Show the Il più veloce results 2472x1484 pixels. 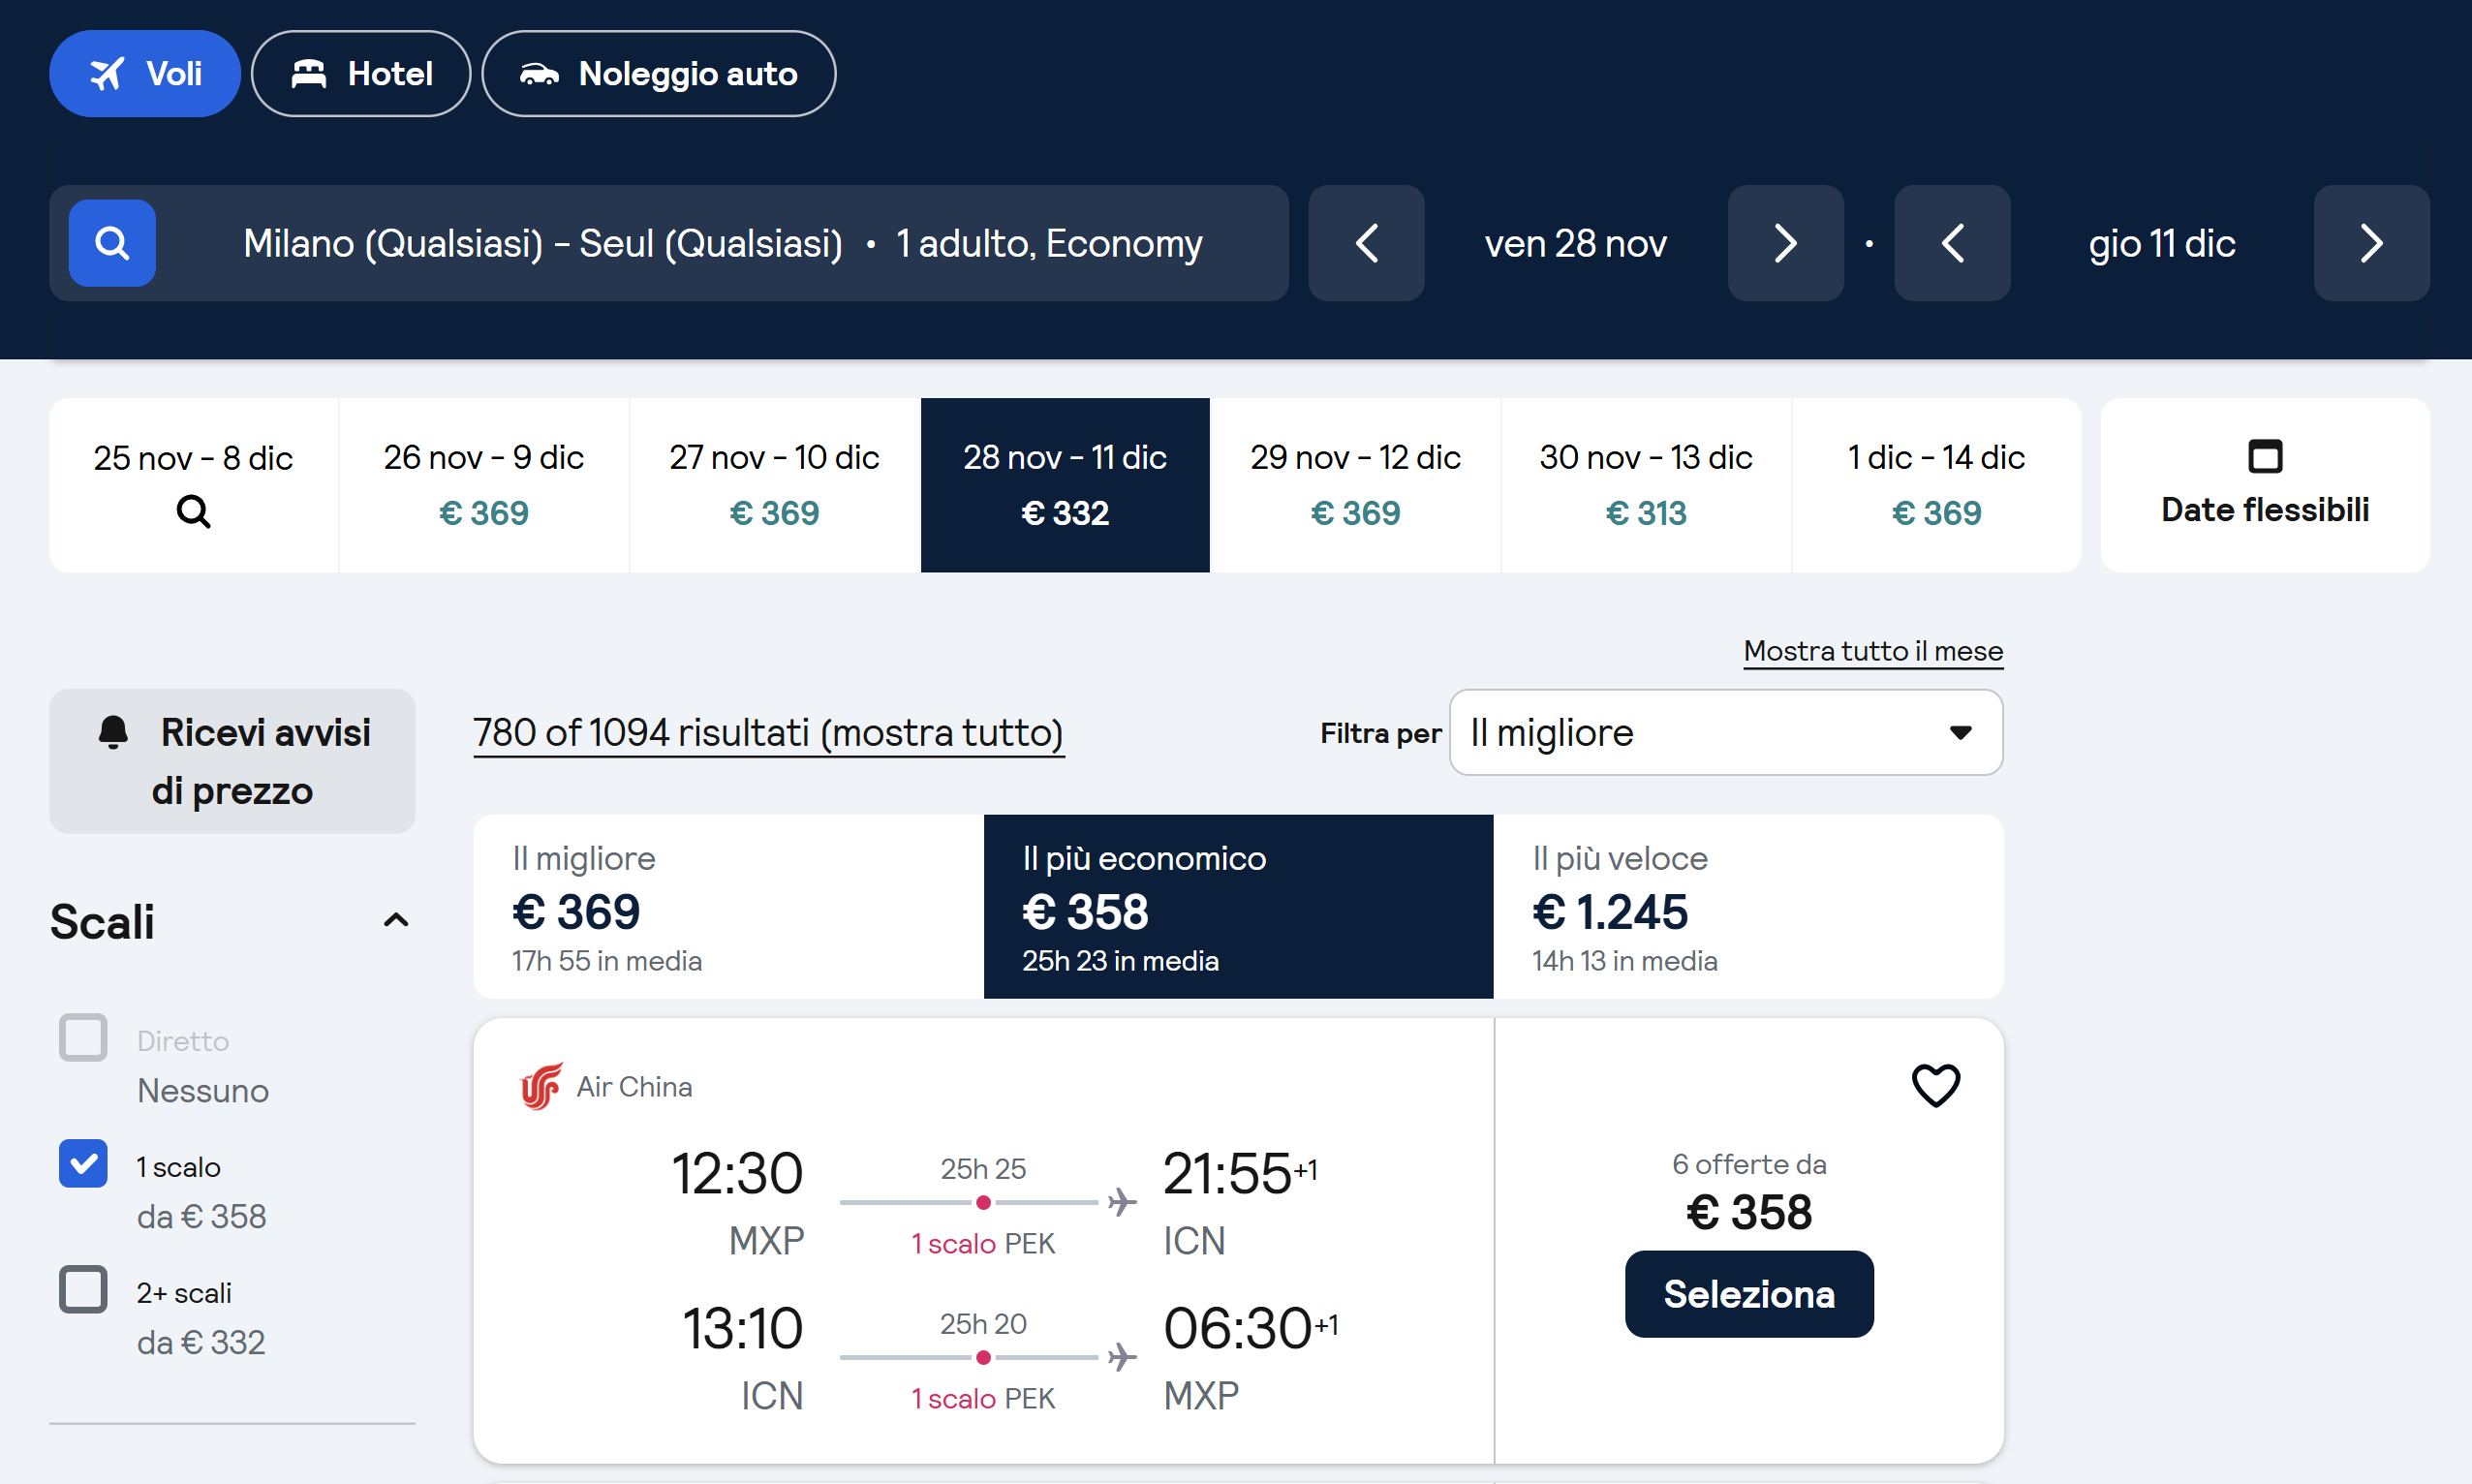point(1747,907)
